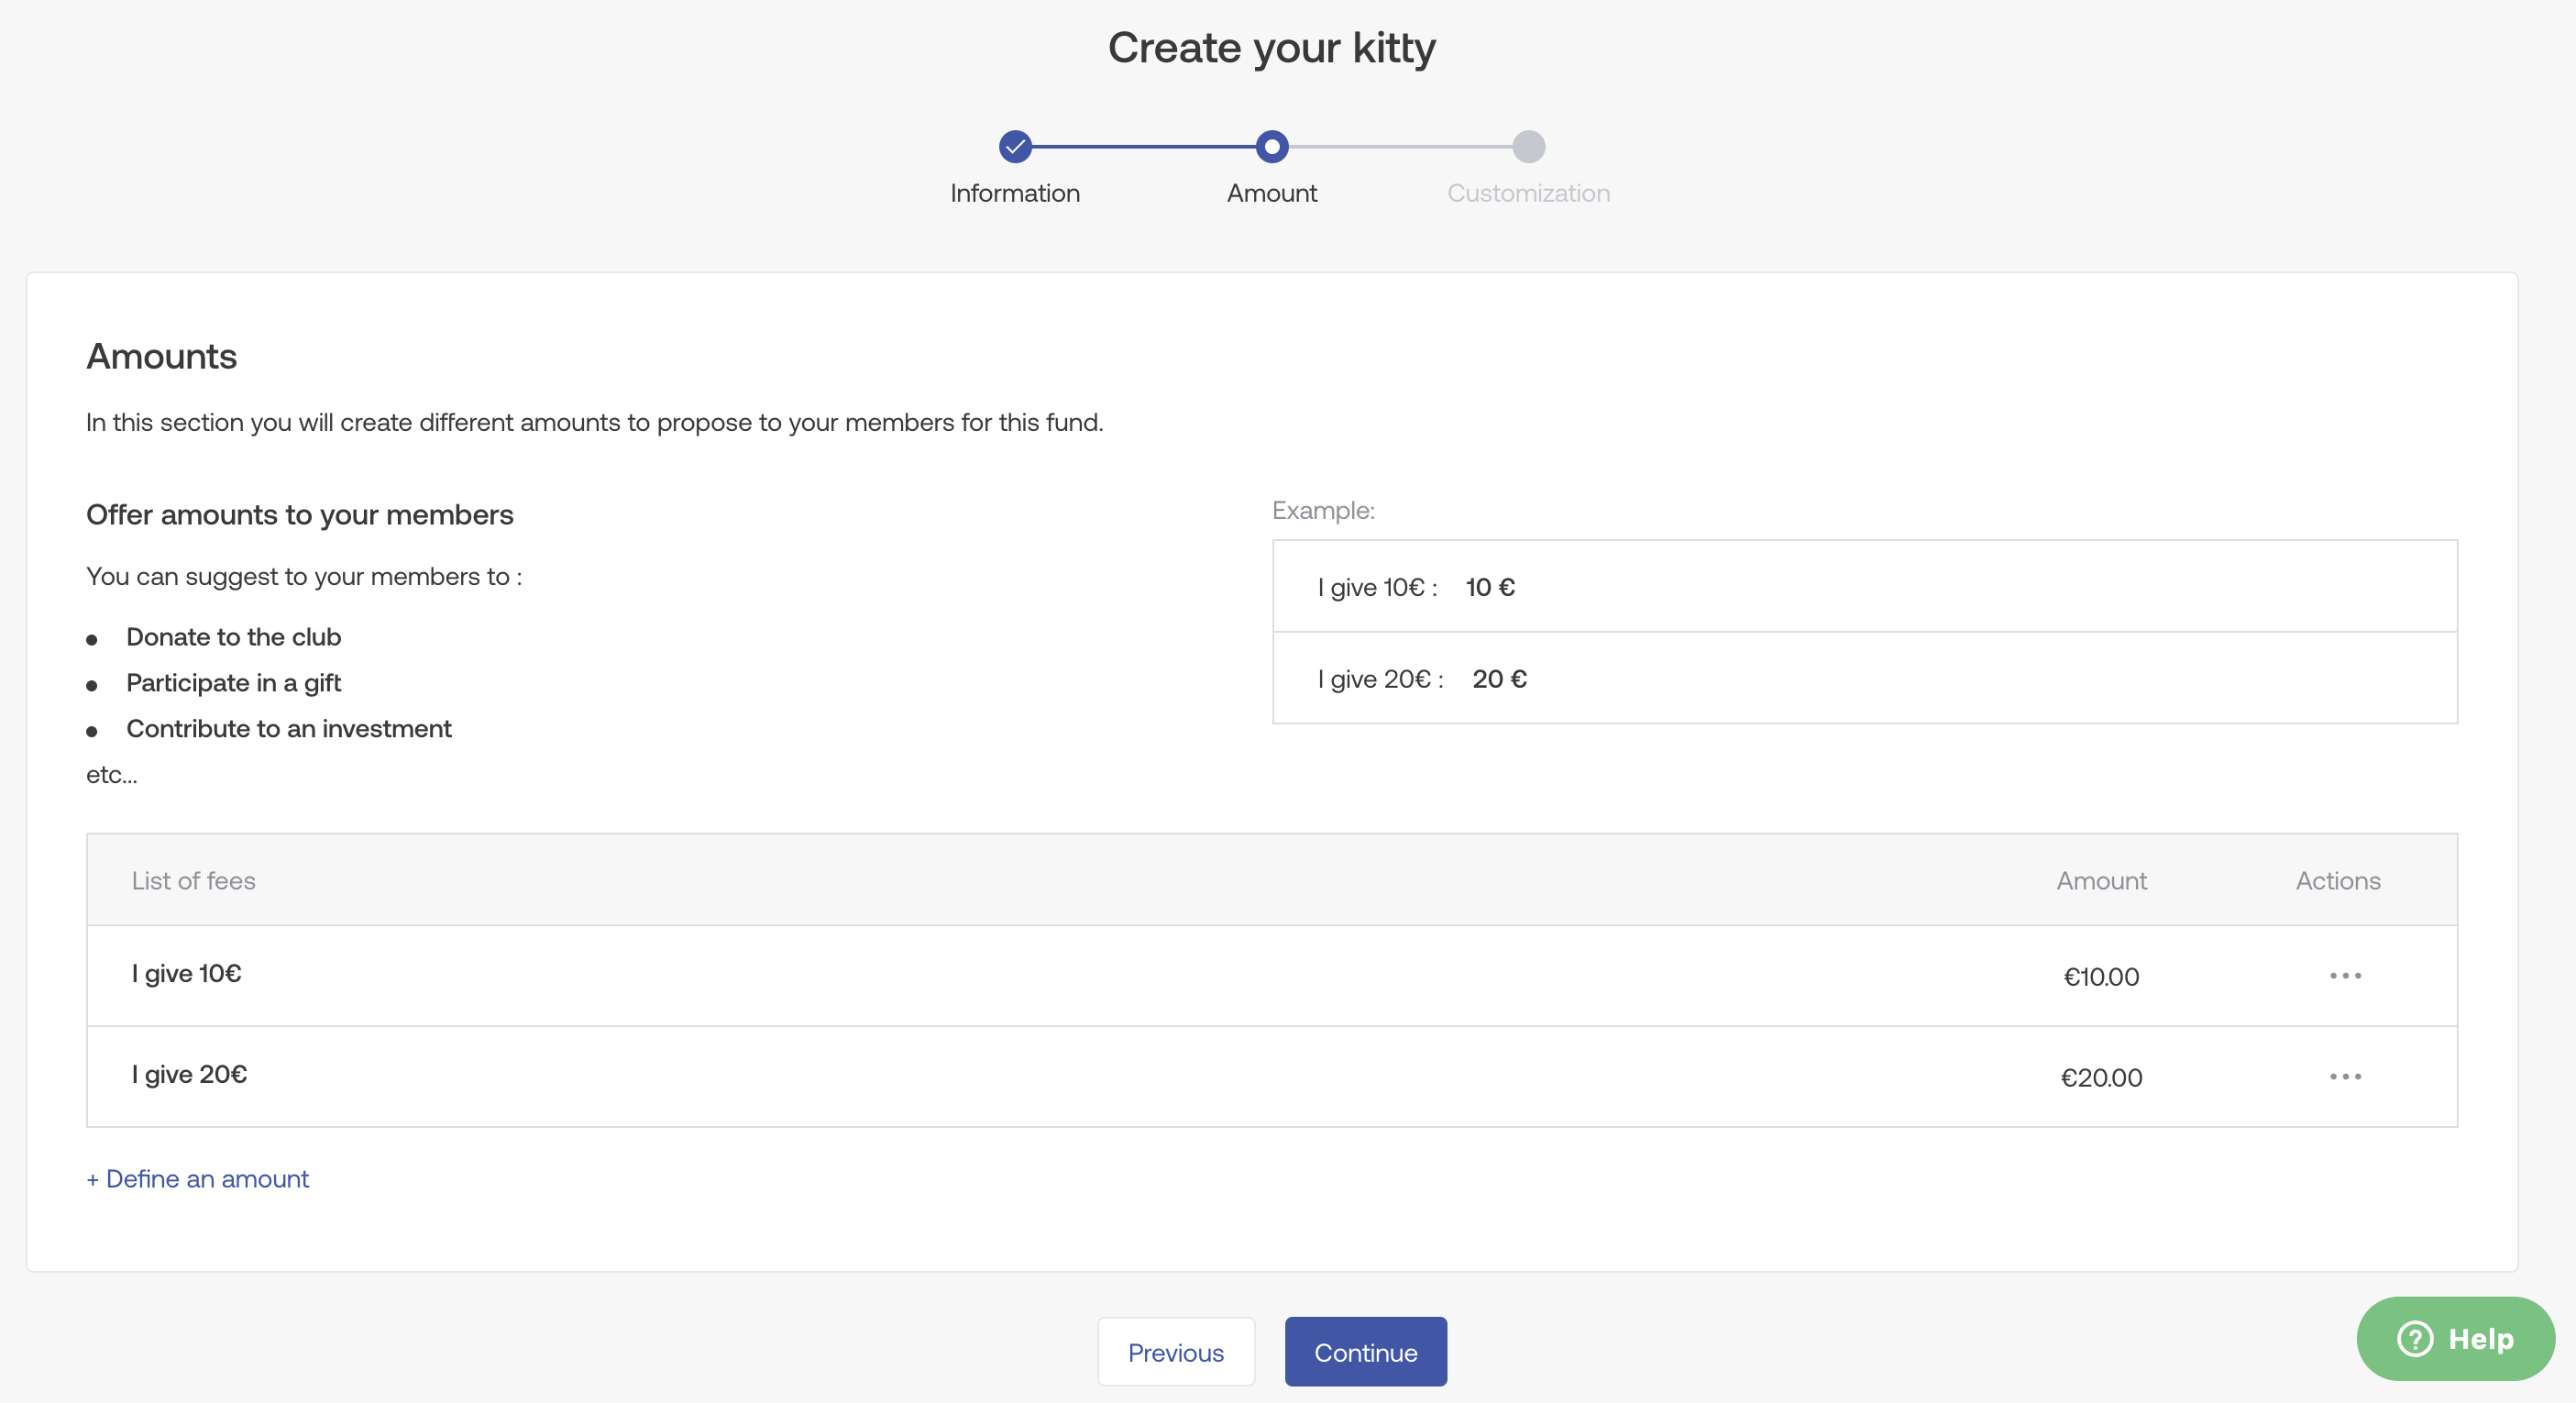Click the grey Customization step circle
The height and width of the screenshot is (1403, 2576).
[1528, 147]
